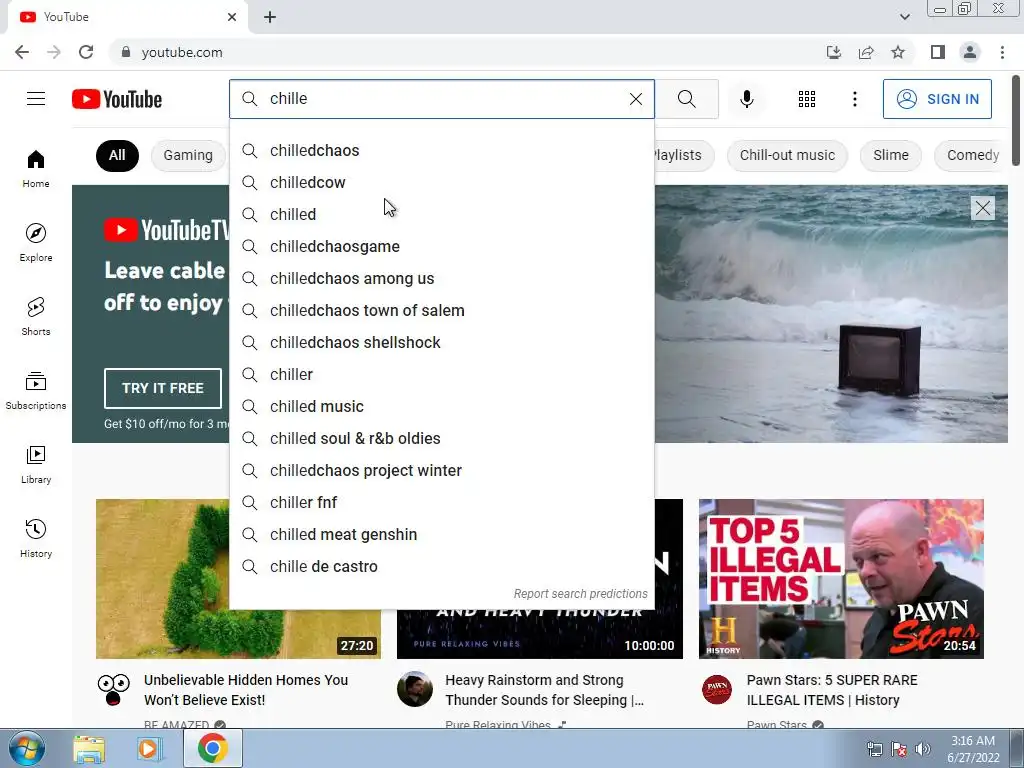Screen dimensions: 1024x768
Task: Choose chilled meat genshin suggestion
Action: point(441,534)
